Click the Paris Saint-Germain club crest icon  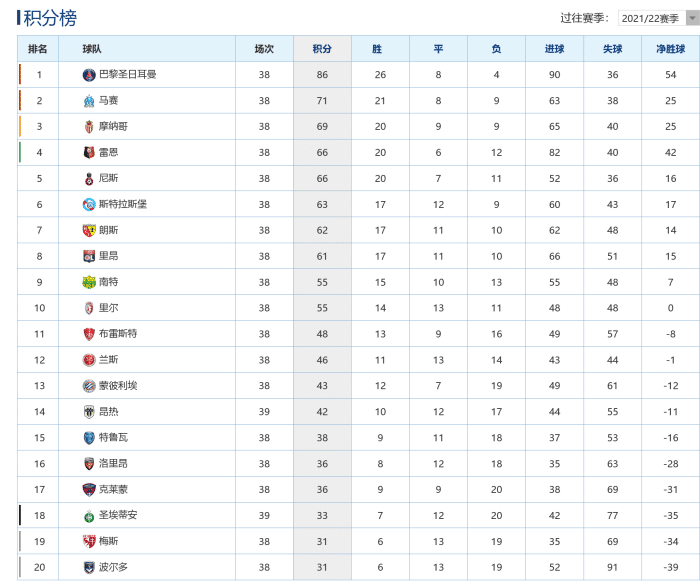[x=89, y=75]
